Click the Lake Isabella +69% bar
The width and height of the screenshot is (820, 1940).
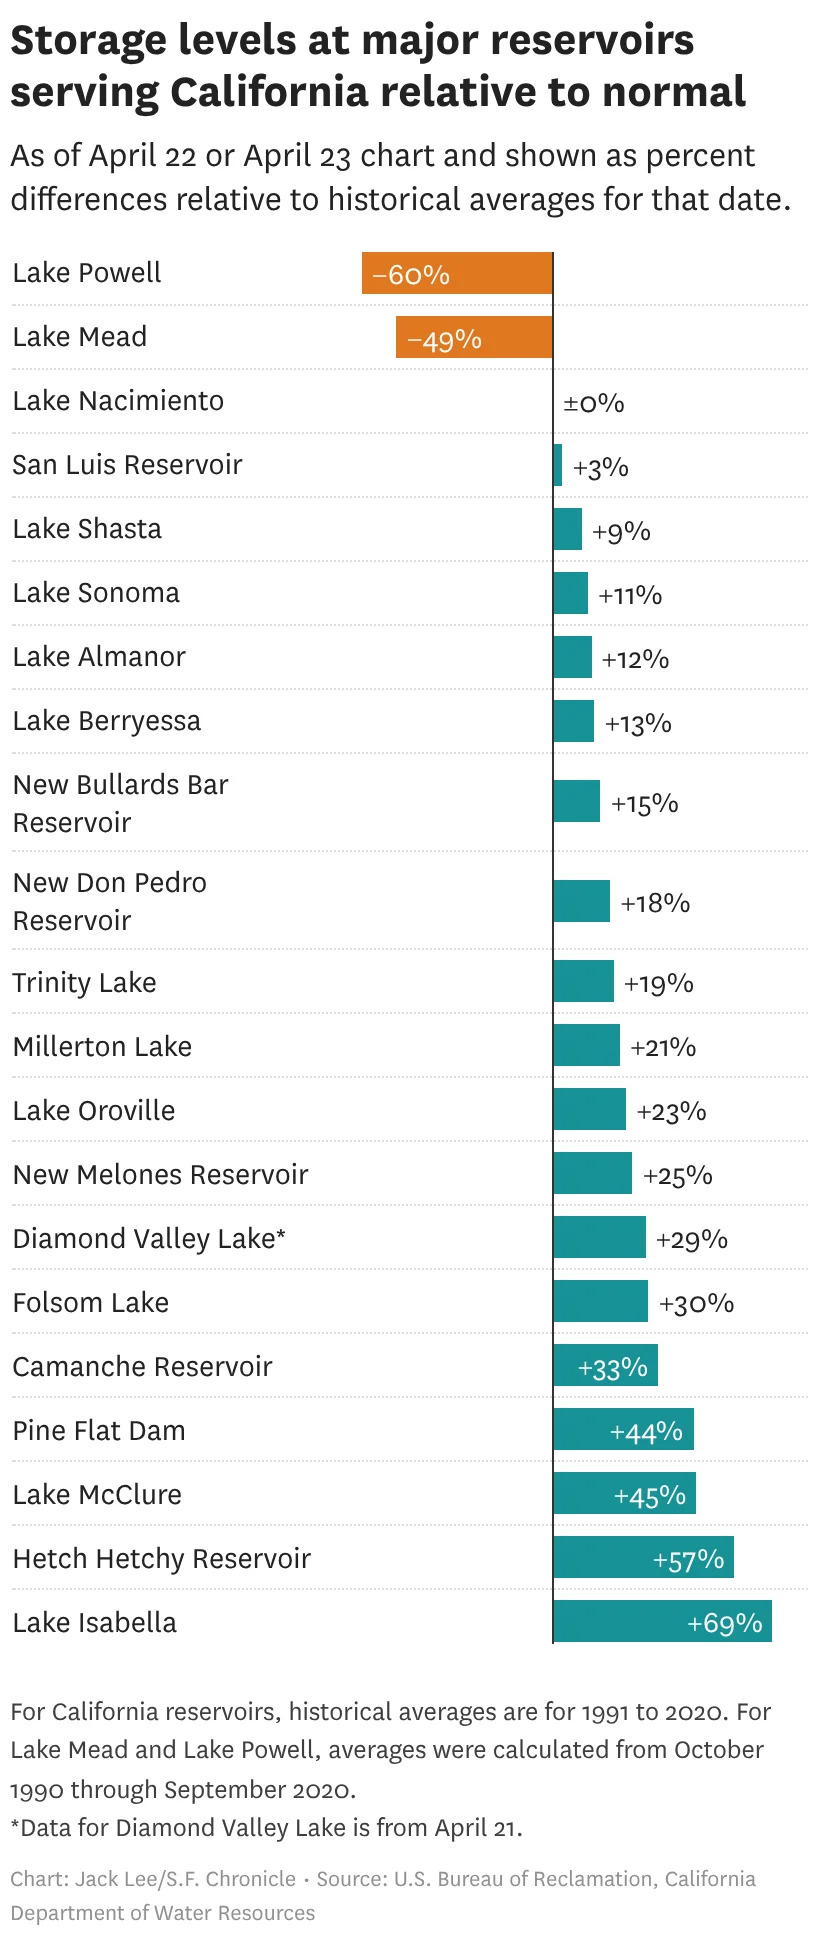[x=662, y=1621]
